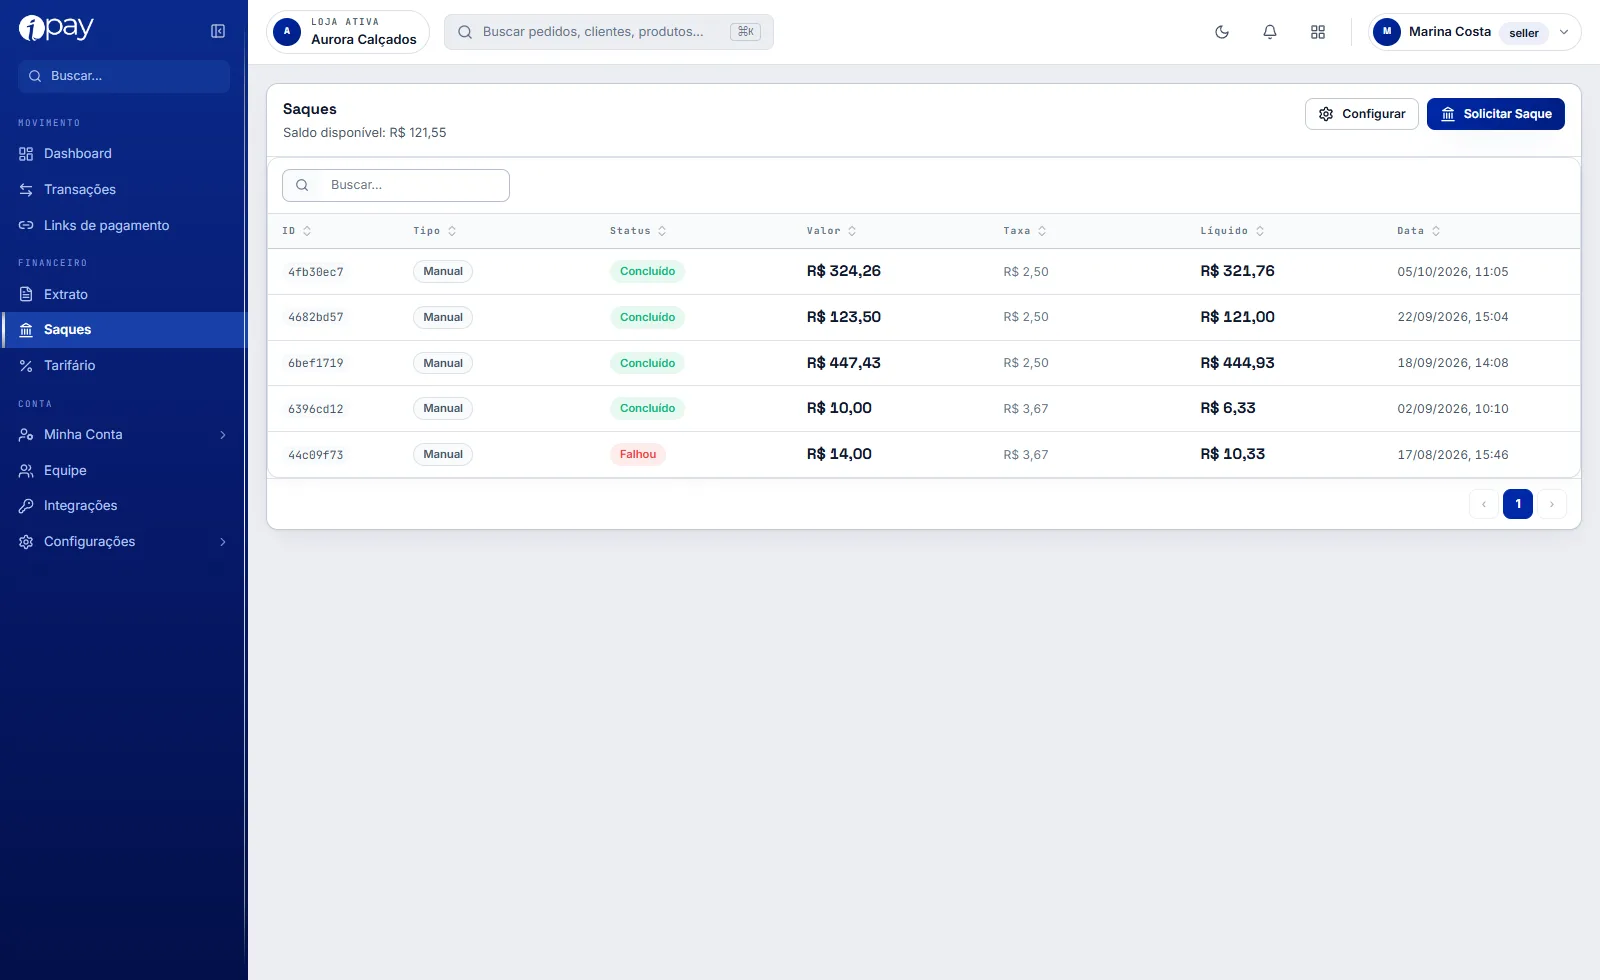
Task: Click Manual tag in row 6bef1719
Action: click(x=443, y=364)
